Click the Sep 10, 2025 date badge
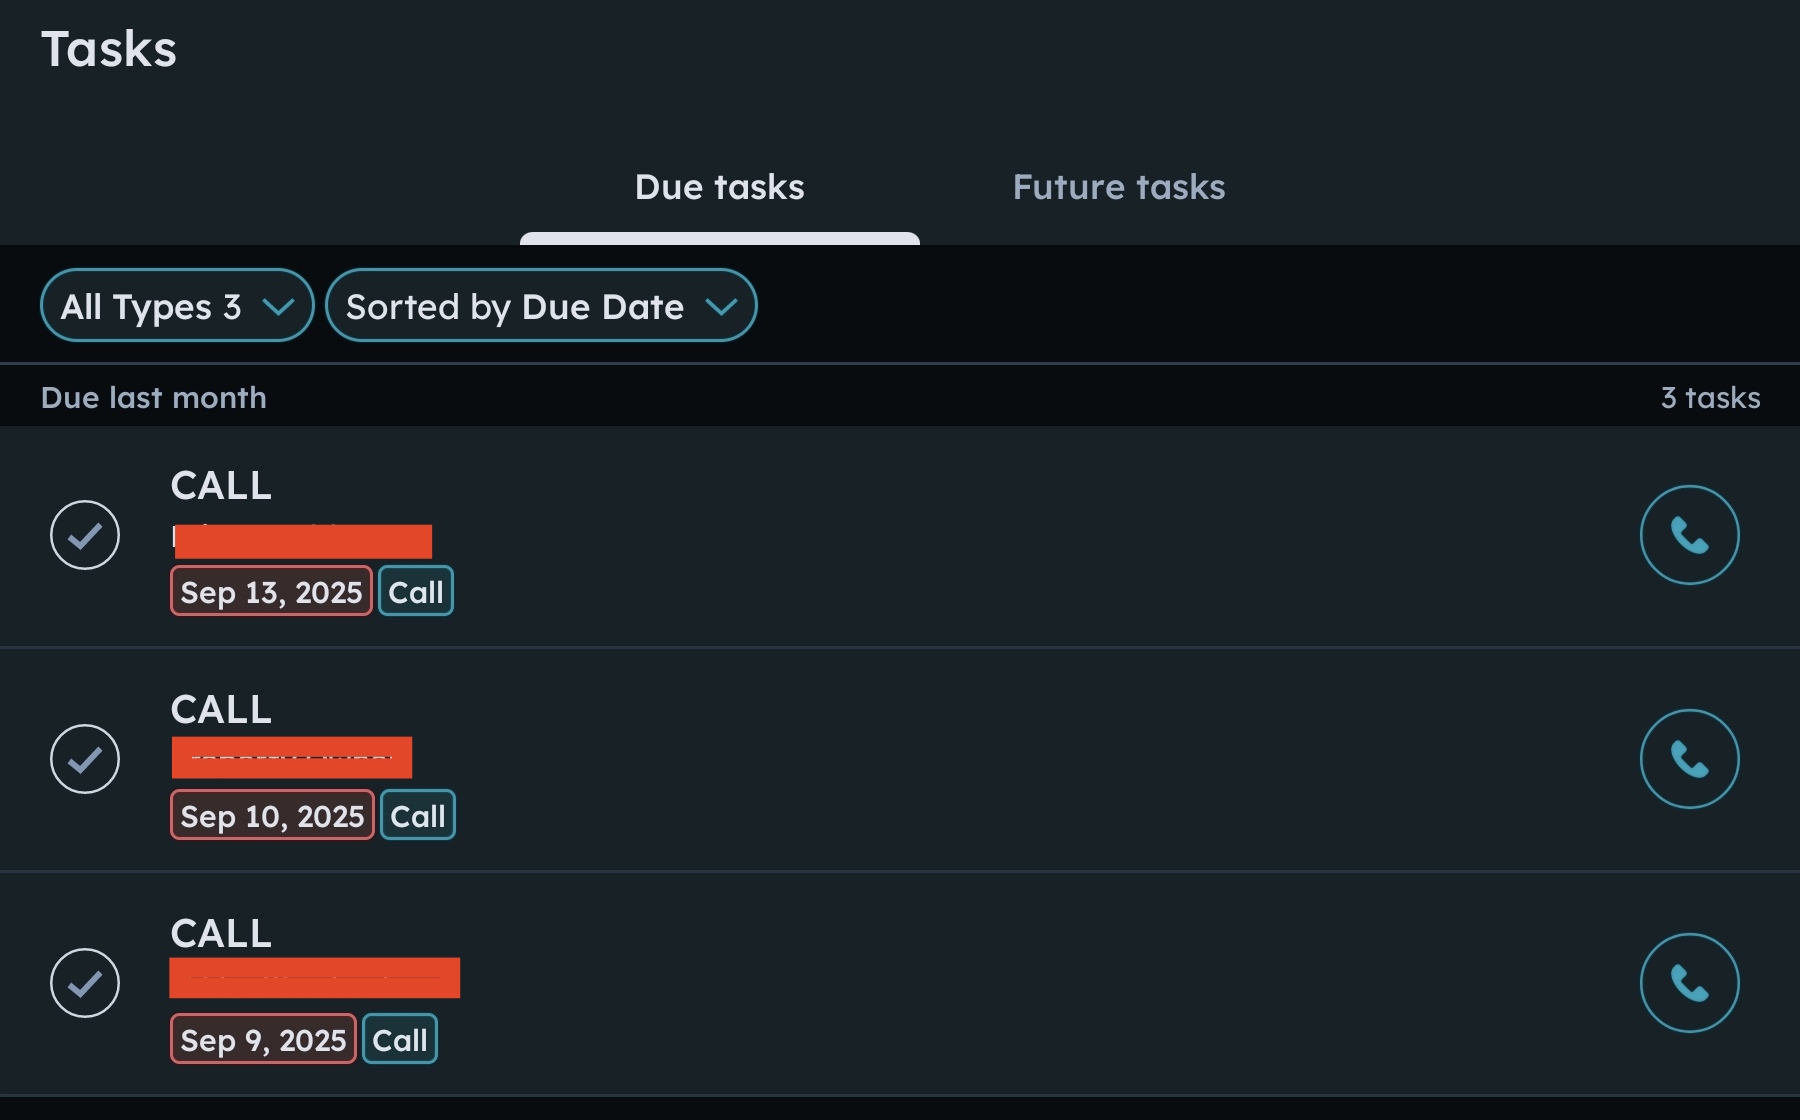1800x1120 pixels. pos(272,816)
